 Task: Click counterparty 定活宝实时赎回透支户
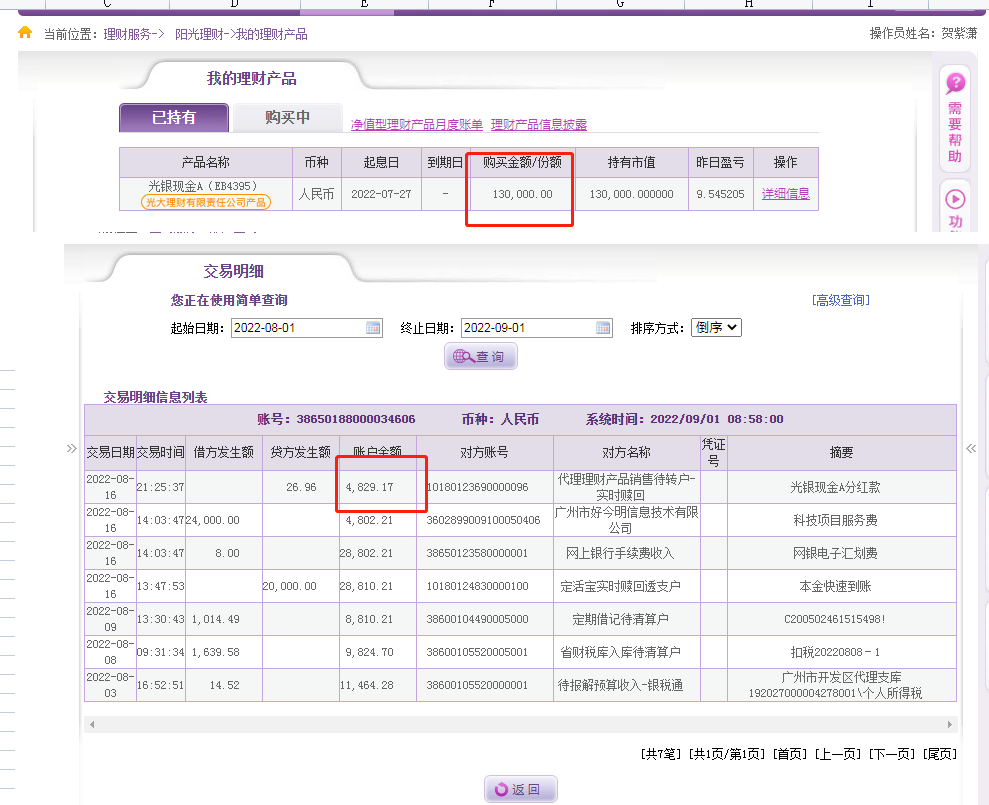[621, 586]
